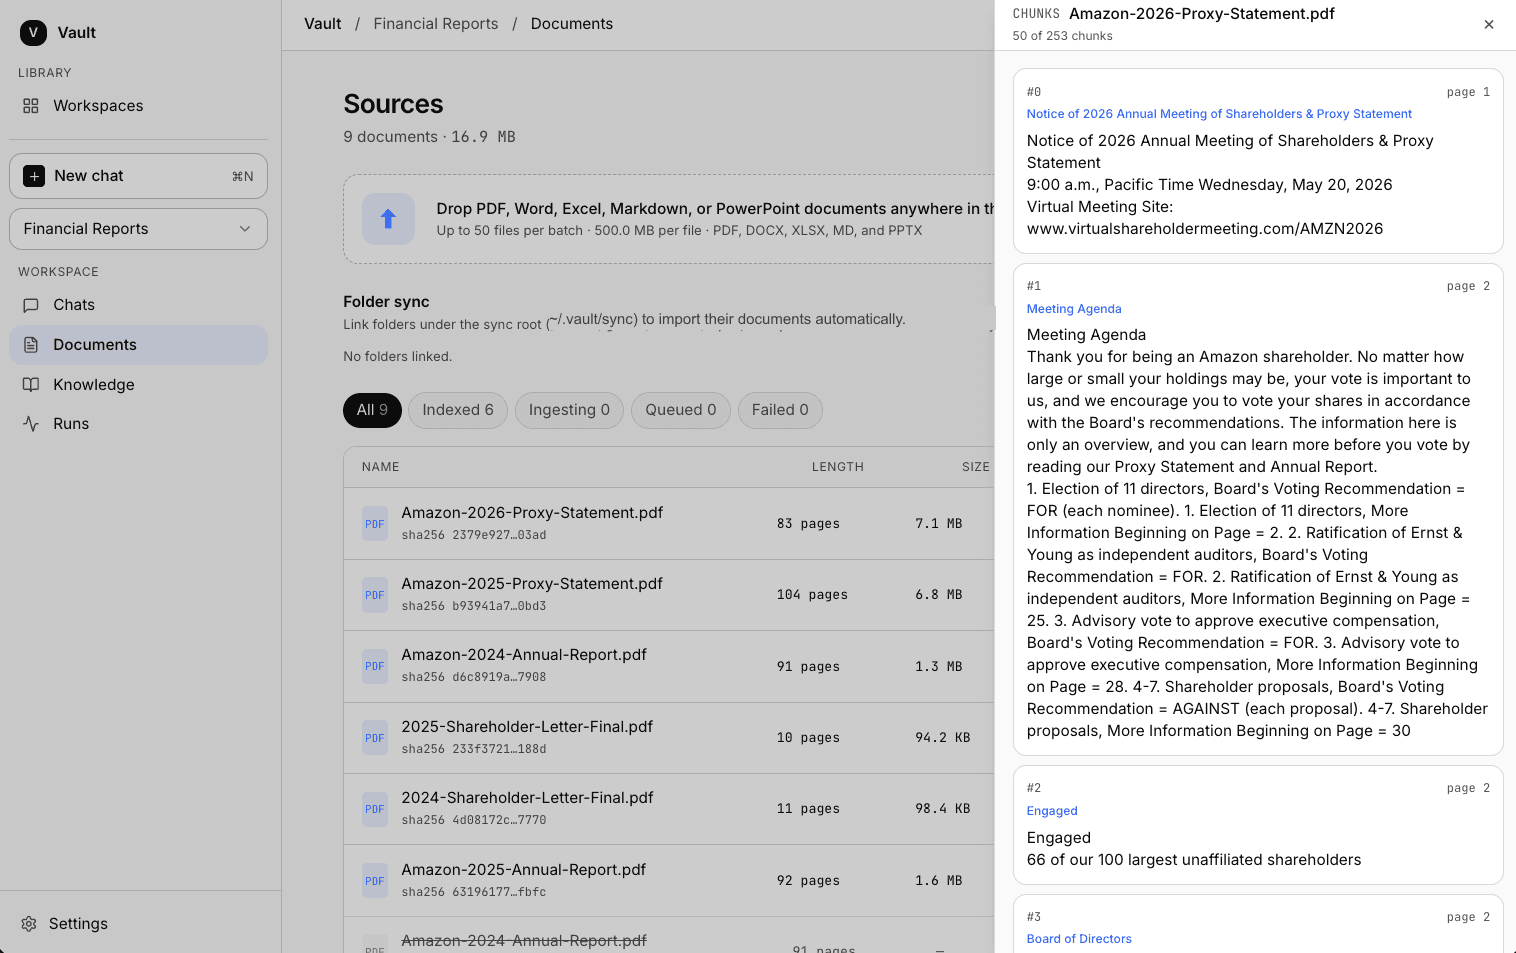
Task: Open the Engaged chunk heading link
Action: click(1052, 811)
